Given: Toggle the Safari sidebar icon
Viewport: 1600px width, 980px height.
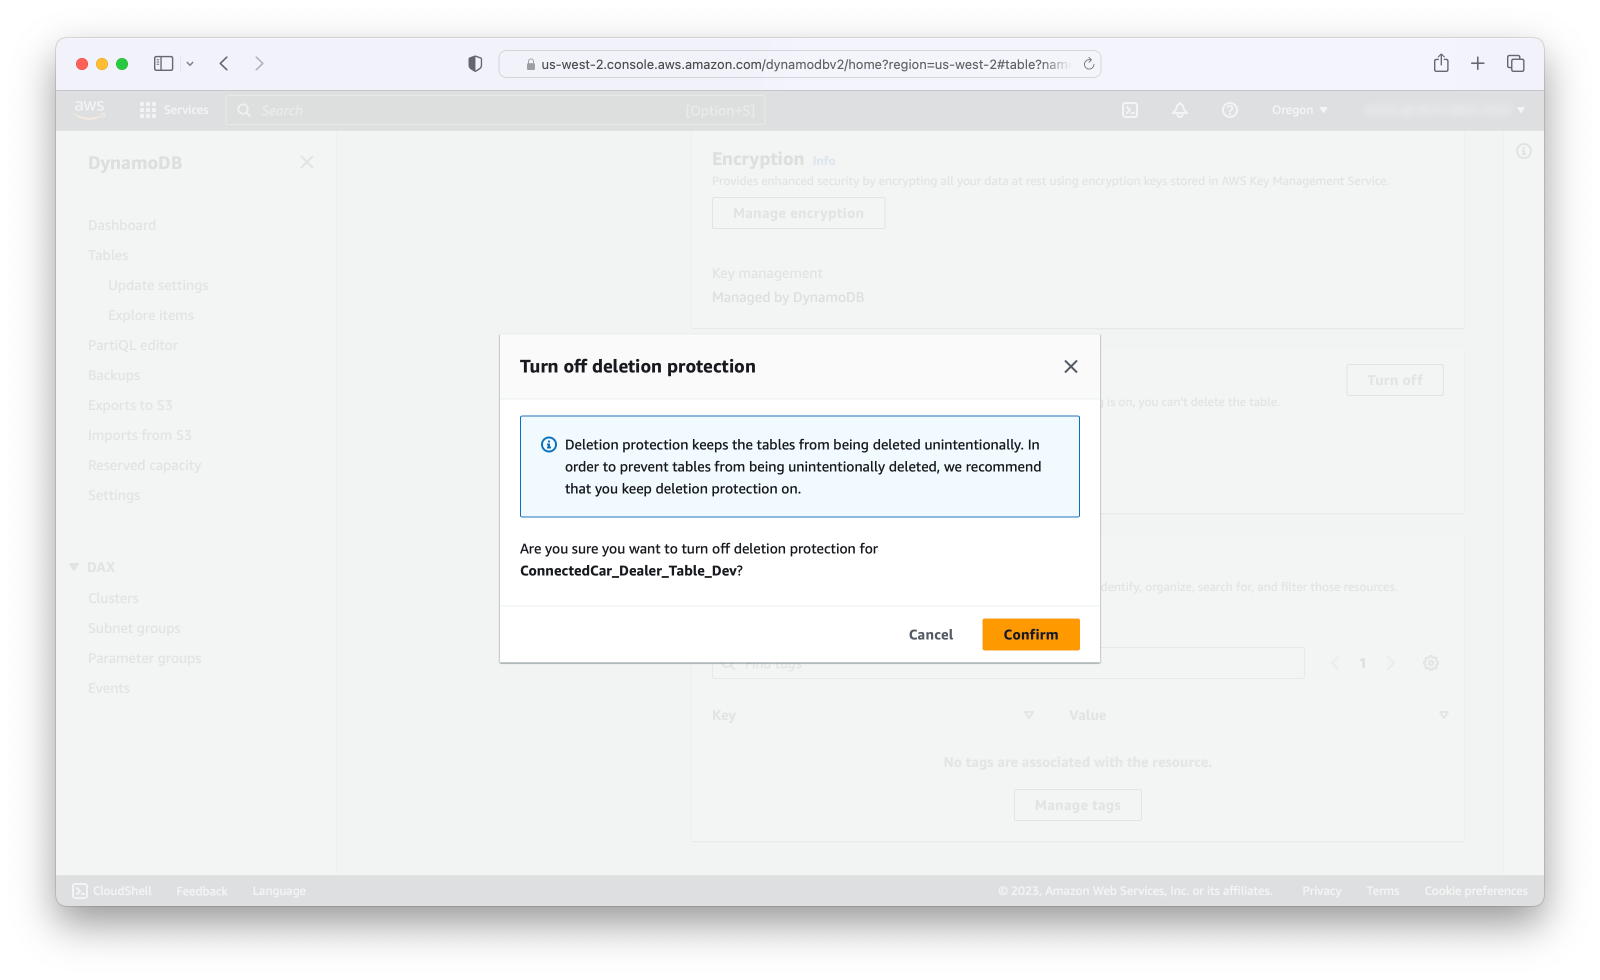Looking at the screenshot, I should click(x=163, y=63).
